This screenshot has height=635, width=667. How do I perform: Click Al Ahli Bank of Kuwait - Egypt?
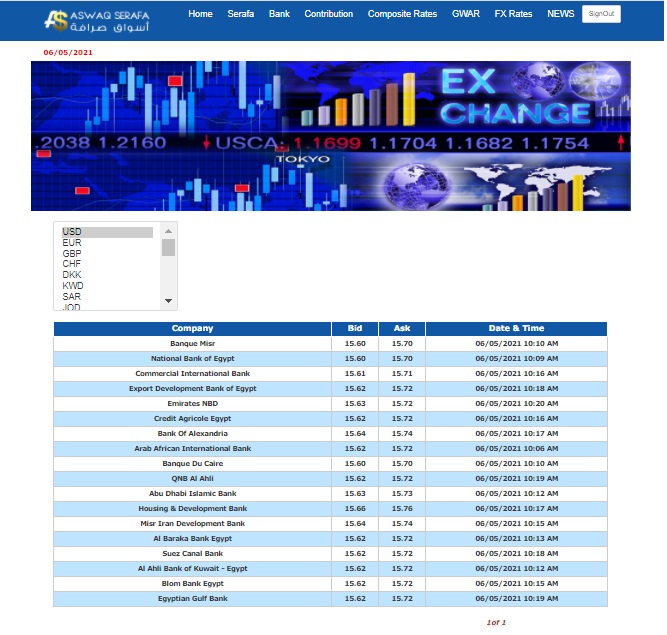(192, 569)
